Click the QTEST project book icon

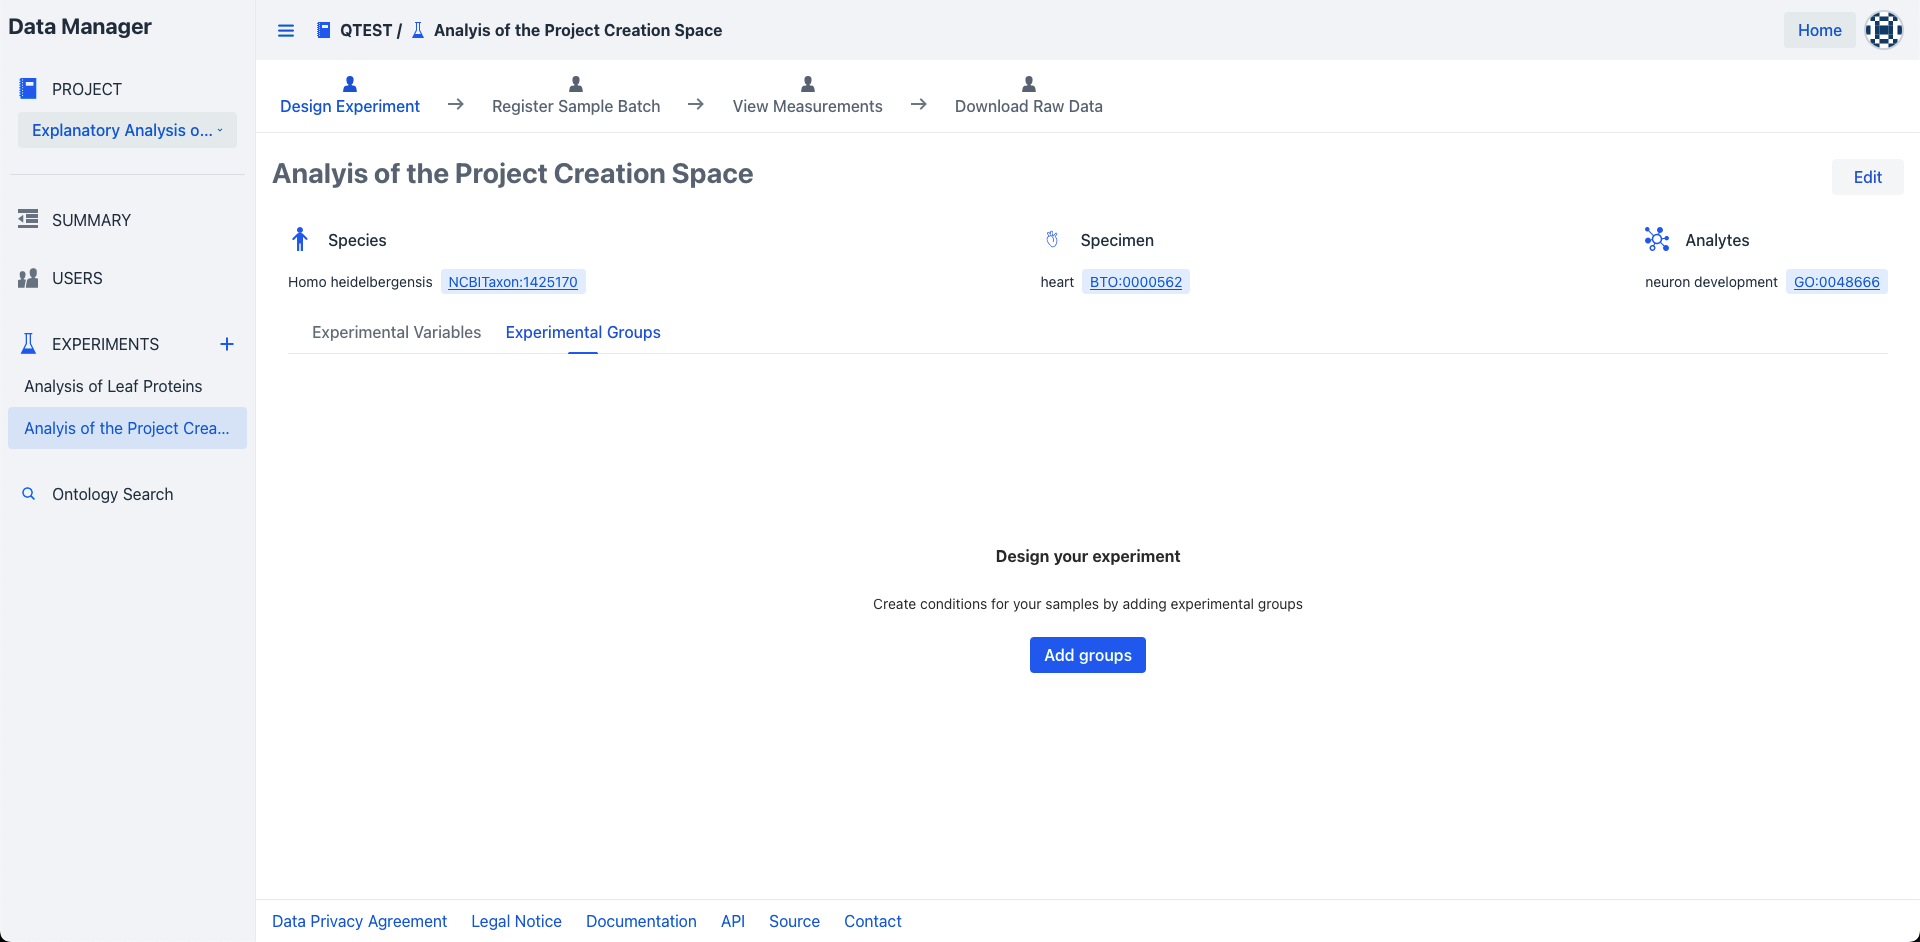(x=323, y=30)
